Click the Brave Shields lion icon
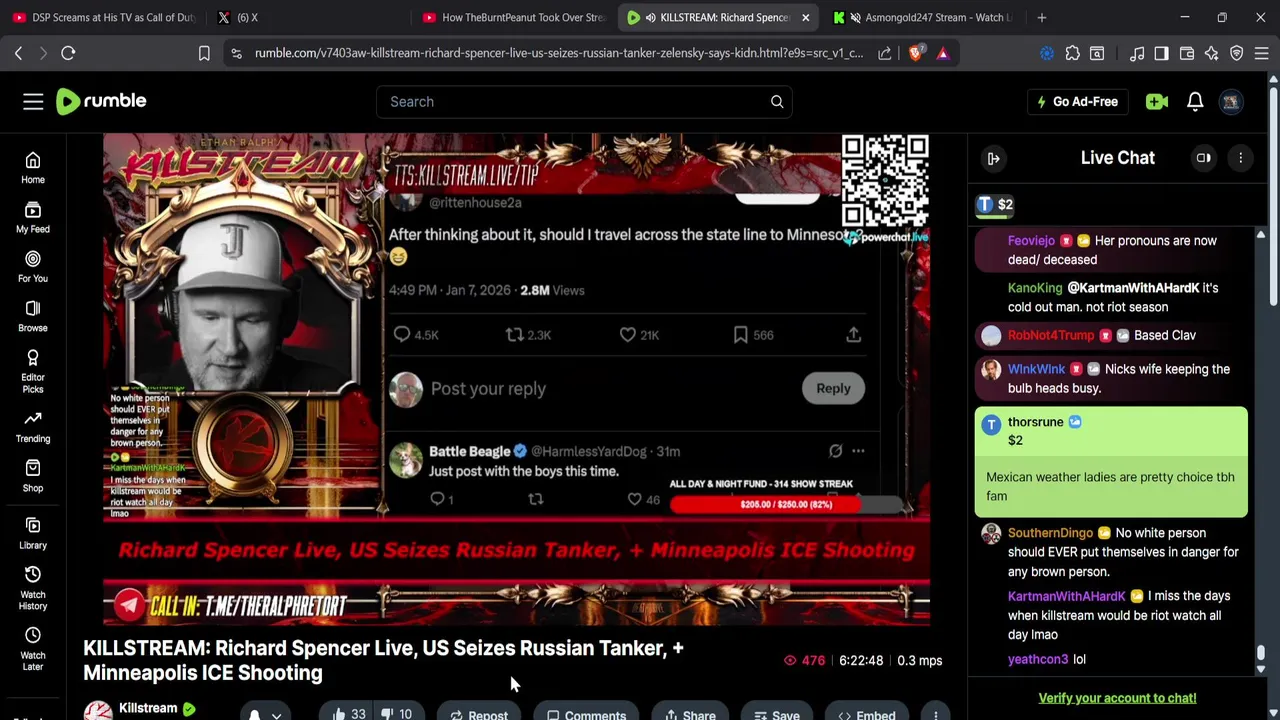 point(915,53)
